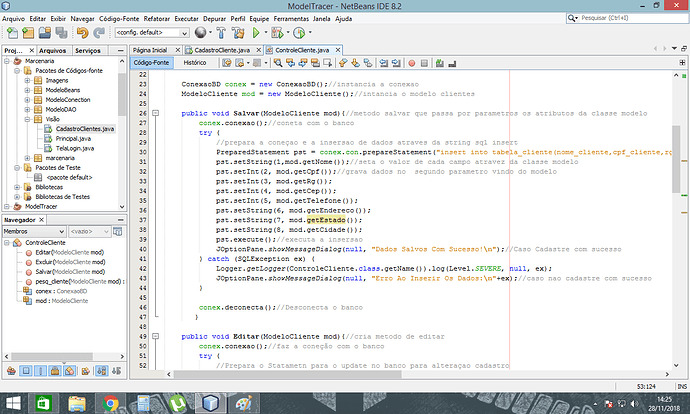Toggle Fully Qualified Names in Navigator

point(85,371)
